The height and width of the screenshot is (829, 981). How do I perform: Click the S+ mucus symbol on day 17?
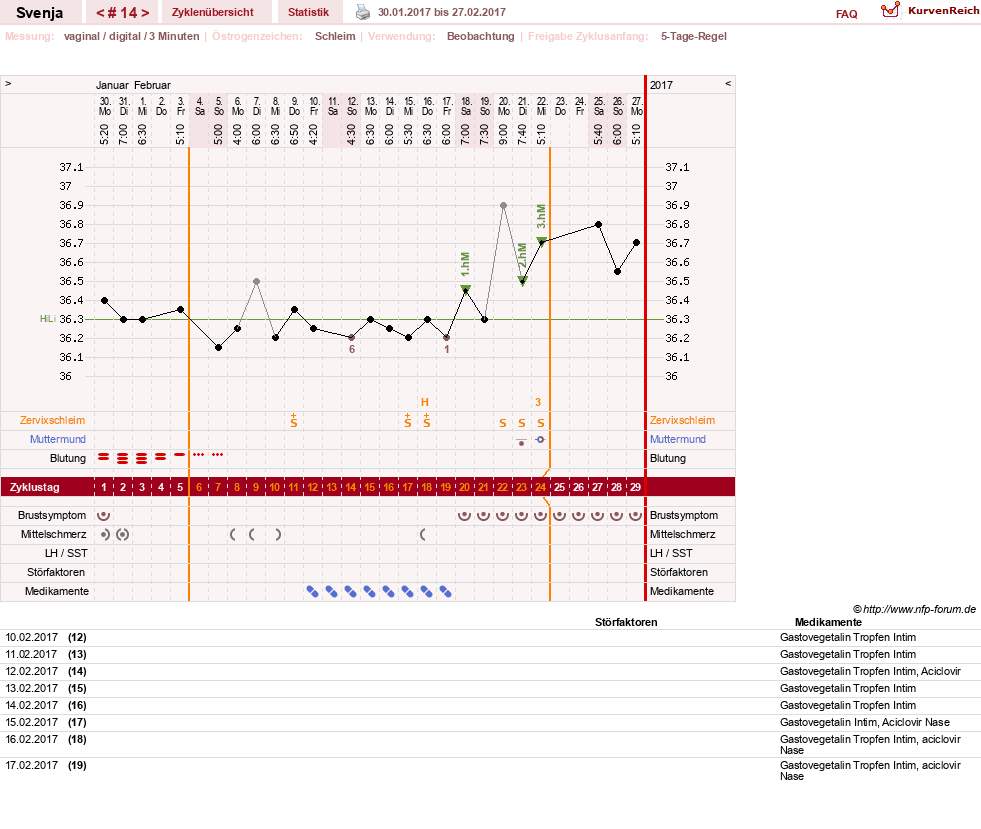(408, 421)
